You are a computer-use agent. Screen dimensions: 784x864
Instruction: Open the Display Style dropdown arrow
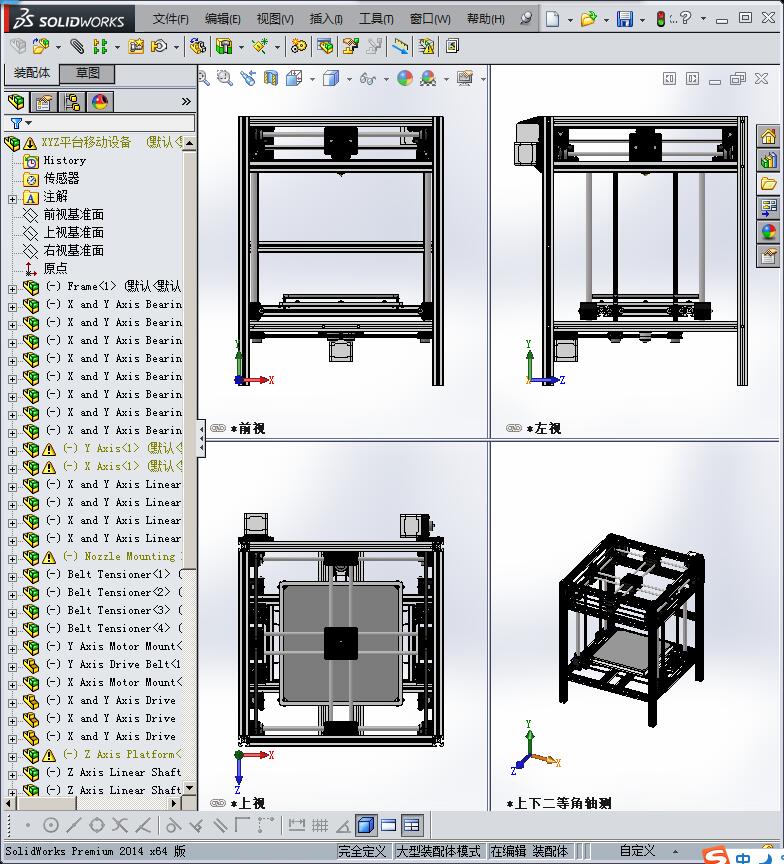click(349, 79)
